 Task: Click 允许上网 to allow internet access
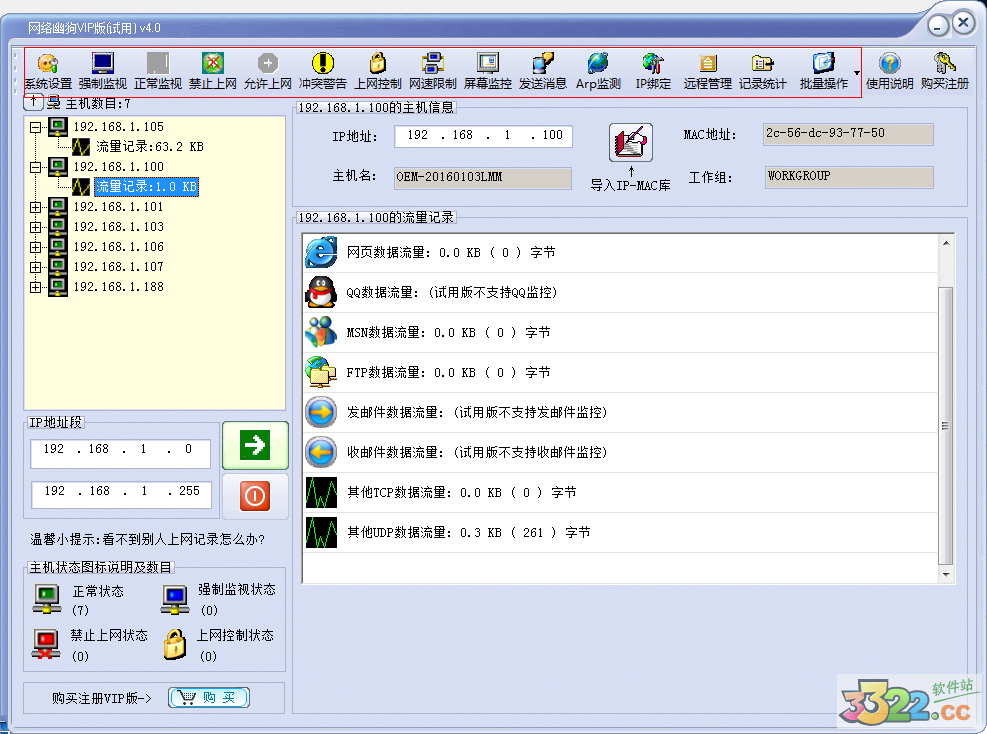(268, 71)
